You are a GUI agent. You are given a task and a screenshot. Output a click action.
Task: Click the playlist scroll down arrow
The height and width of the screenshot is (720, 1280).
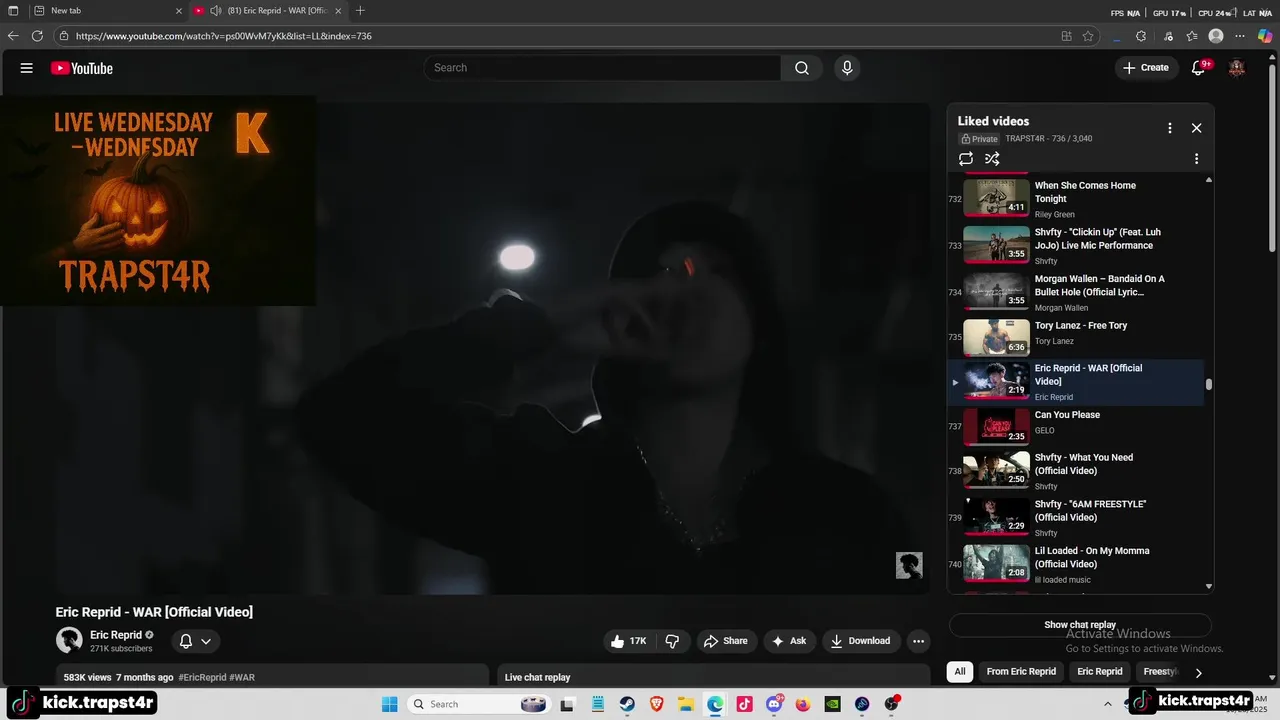click(1209, 587)
